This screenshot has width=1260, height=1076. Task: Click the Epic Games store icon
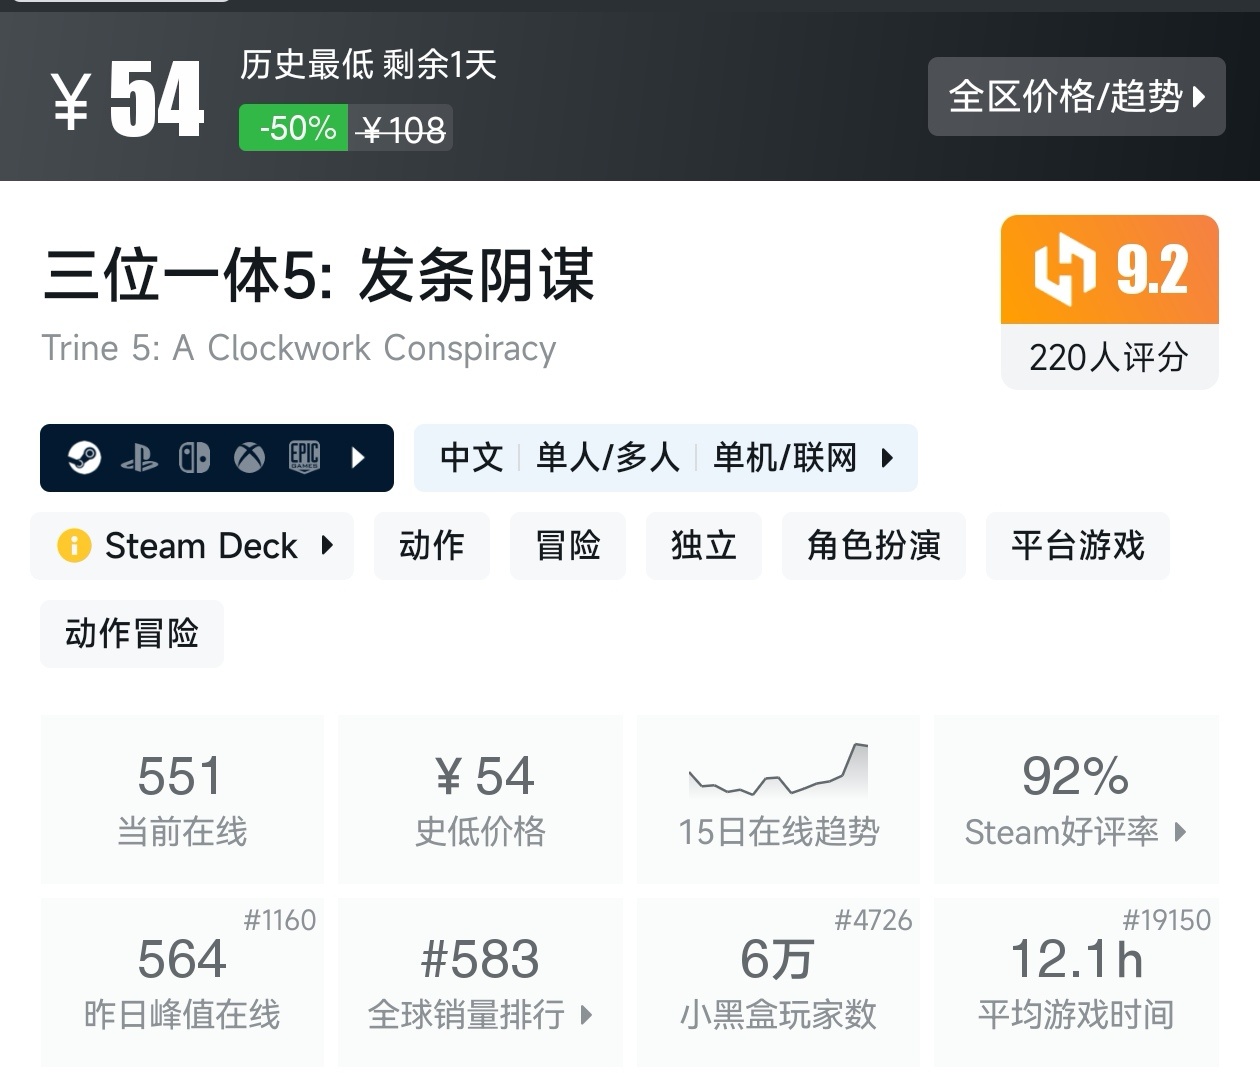pyautogui.click(x=304, y=457)
